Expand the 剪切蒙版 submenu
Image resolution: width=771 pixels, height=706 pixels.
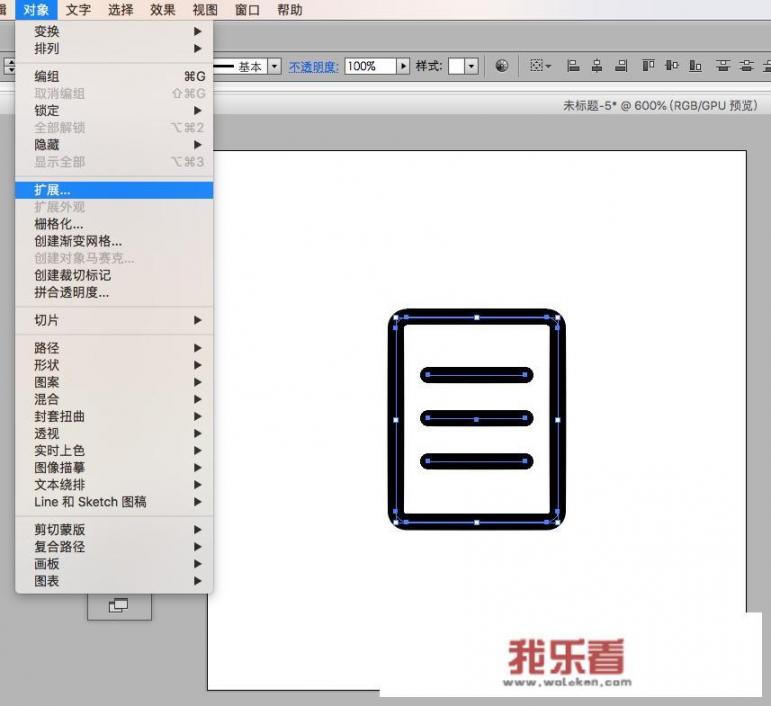(114, 530)
